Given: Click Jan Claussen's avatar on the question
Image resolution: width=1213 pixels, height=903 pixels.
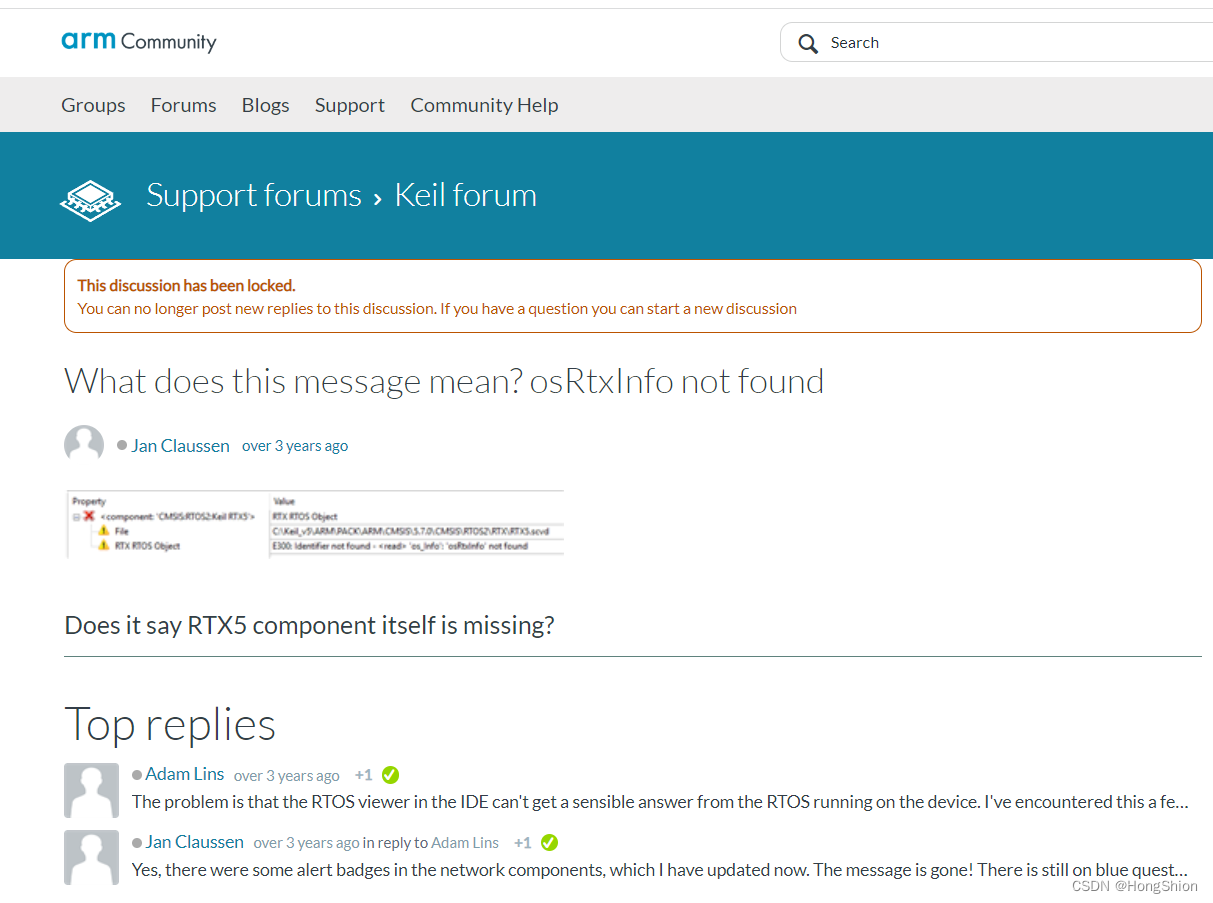Looking at the screenshot, I should click(x=84, y=445).
